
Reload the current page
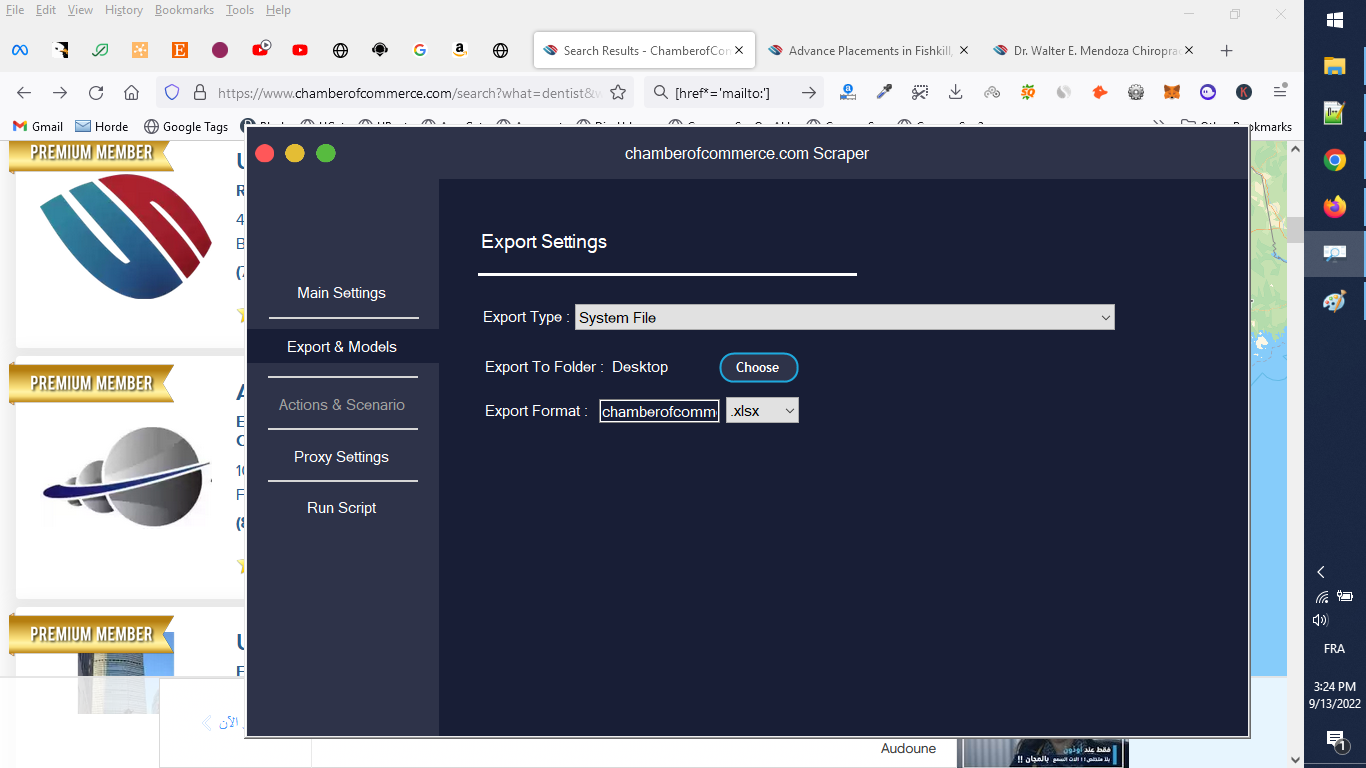96,92
